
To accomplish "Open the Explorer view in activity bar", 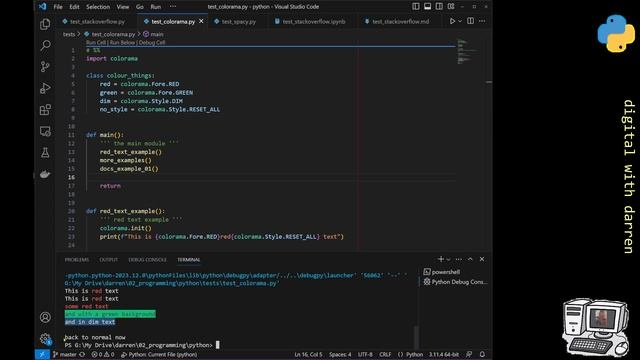I will point(45,24).
